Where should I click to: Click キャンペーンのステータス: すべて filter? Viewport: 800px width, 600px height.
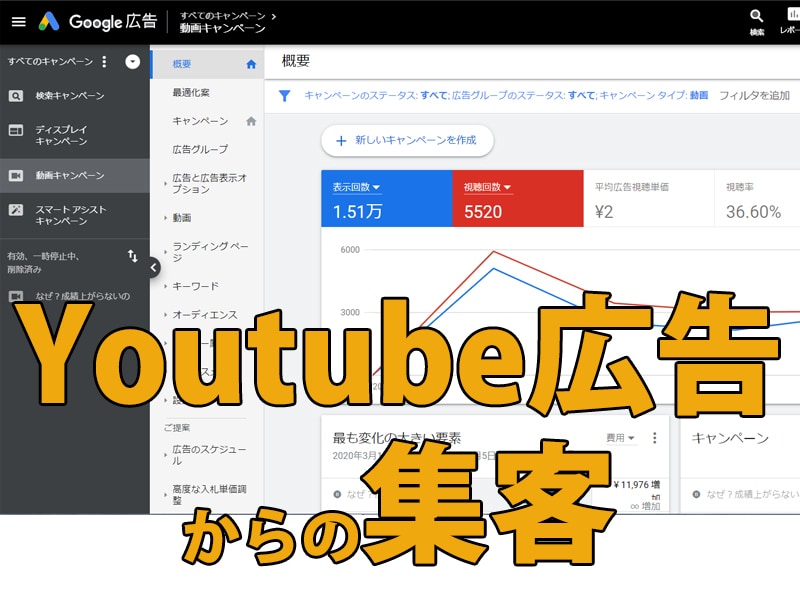click(x=376, y=95)
